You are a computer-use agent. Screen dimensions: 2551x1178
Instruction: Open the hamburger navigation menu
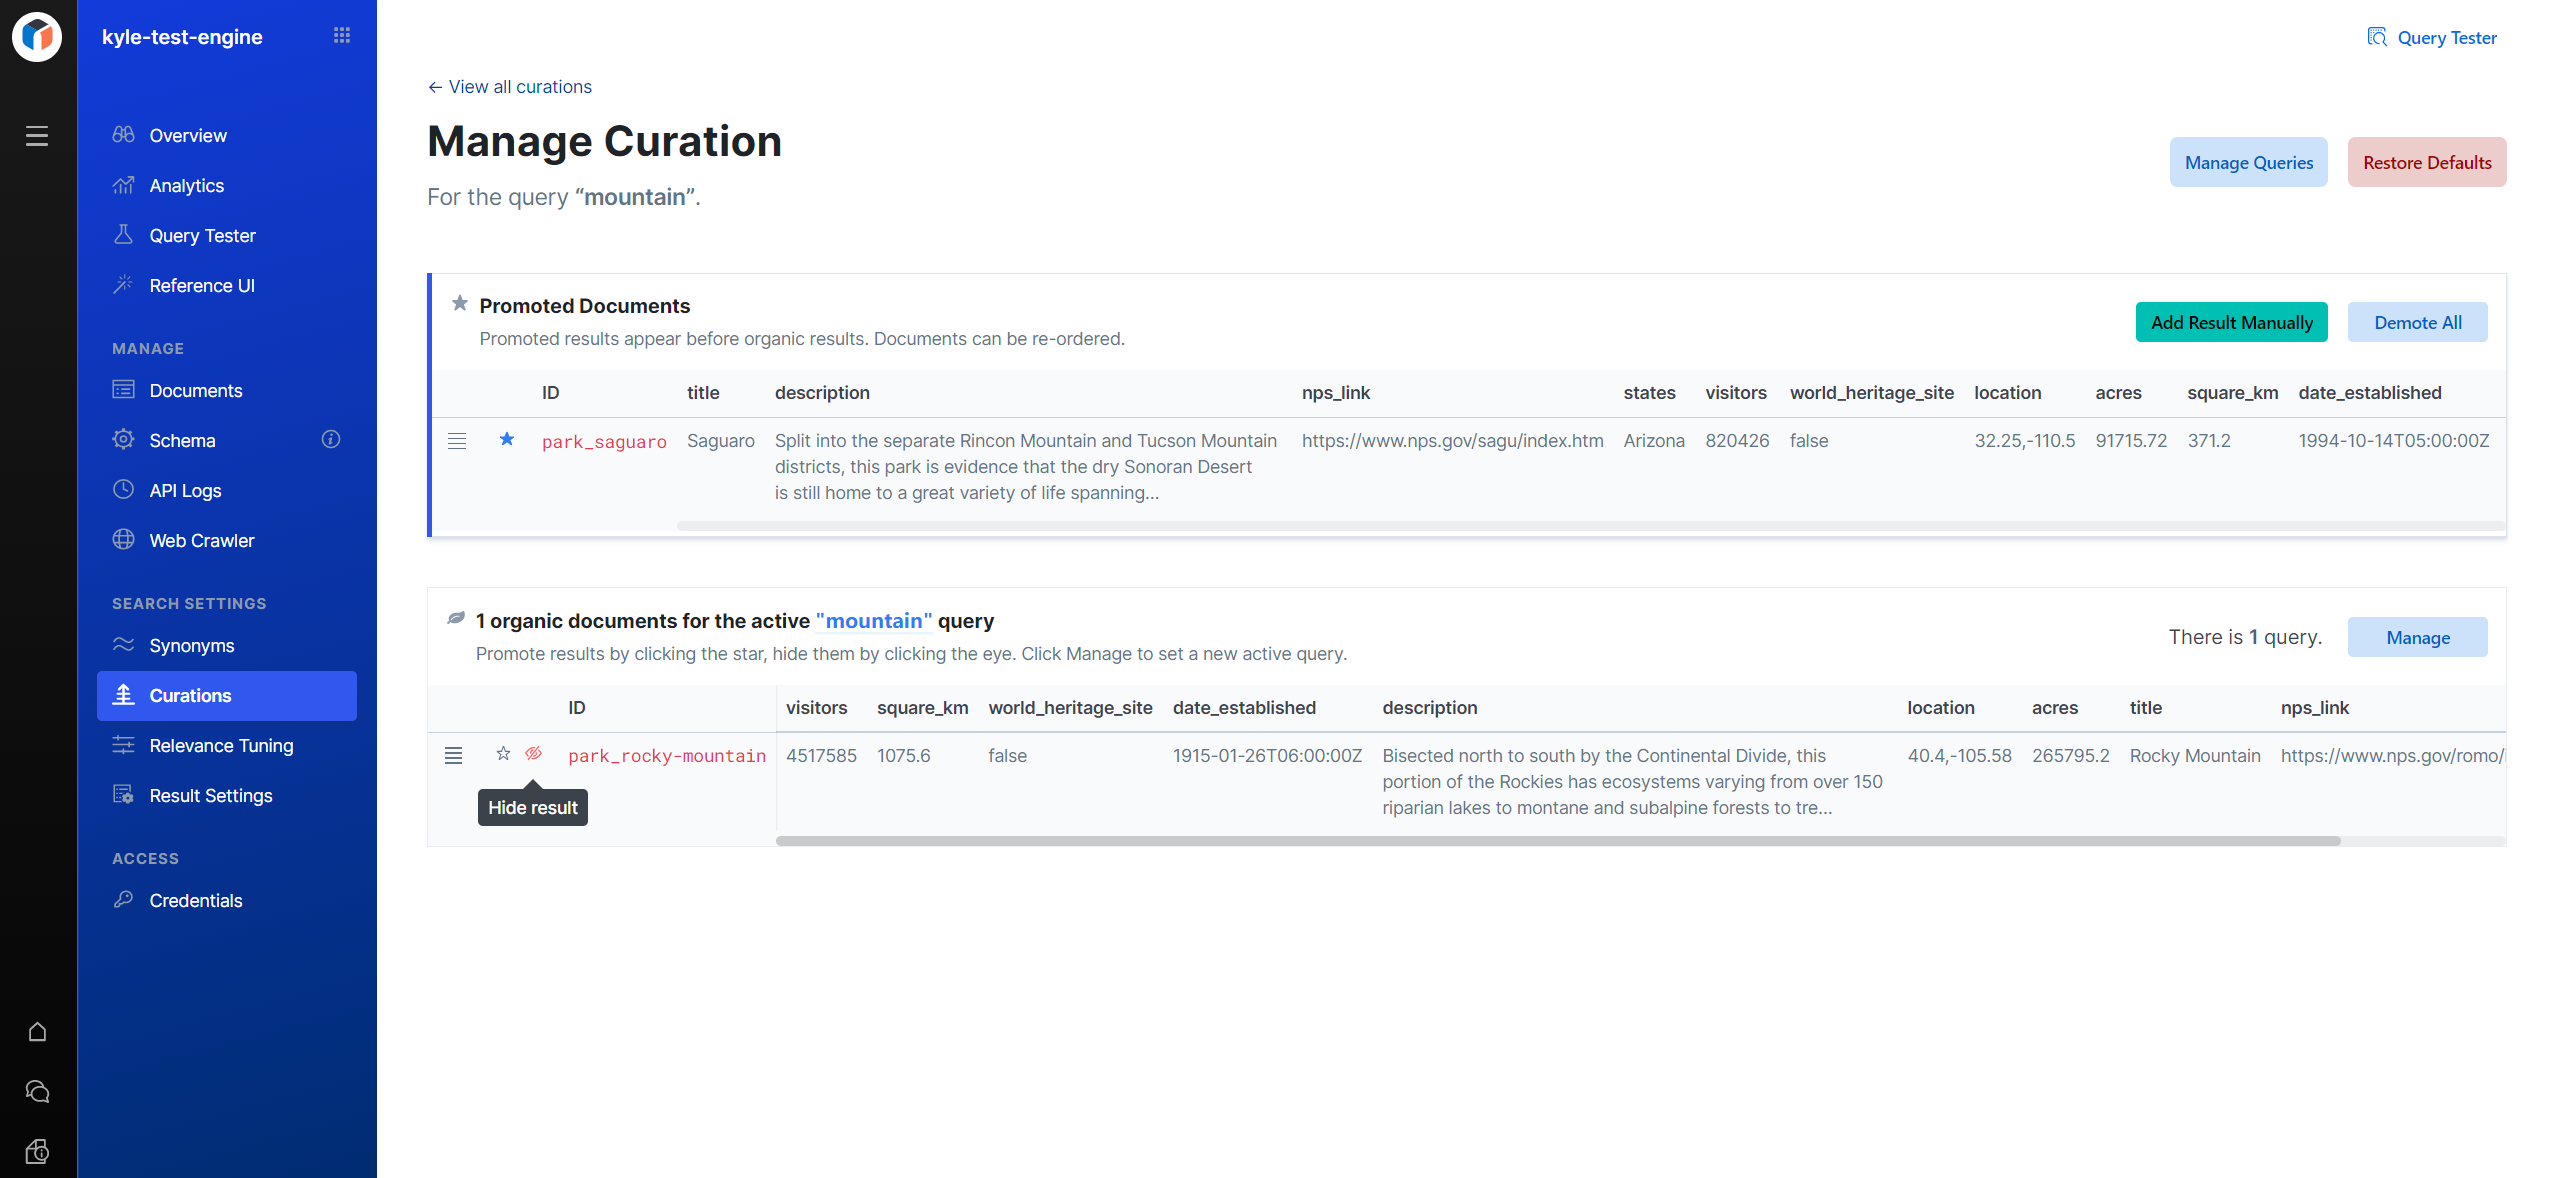click(x=37, y=136)
